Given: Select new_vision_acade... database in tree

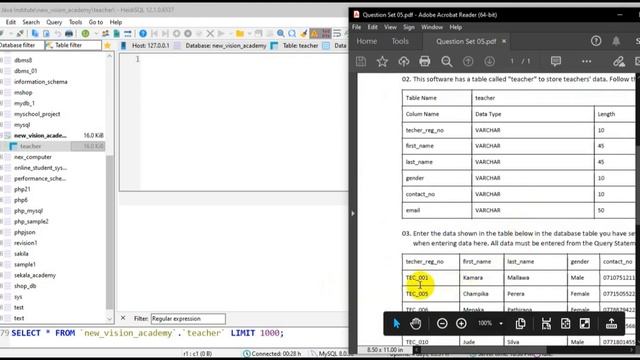Looking at the screenshot, I should click(x=40, y=135).
